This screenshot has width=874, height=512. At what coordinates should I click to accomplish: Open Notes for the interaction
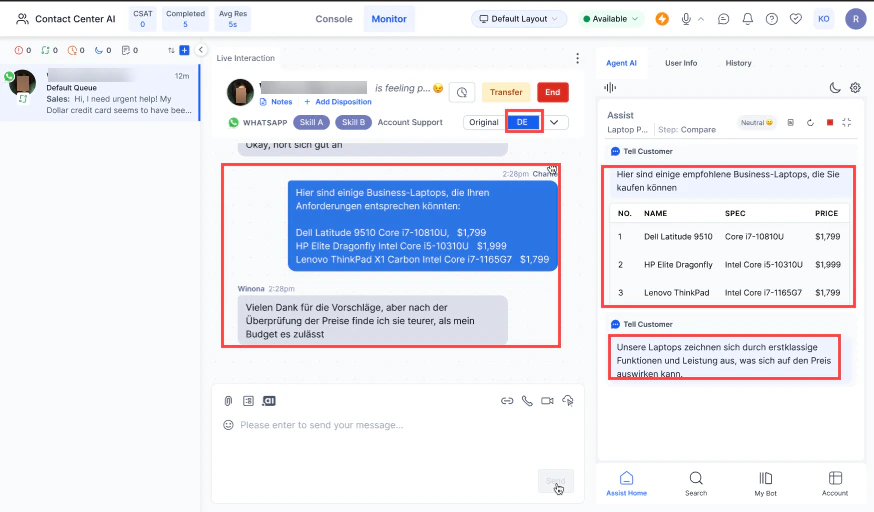tap(276, 102)
